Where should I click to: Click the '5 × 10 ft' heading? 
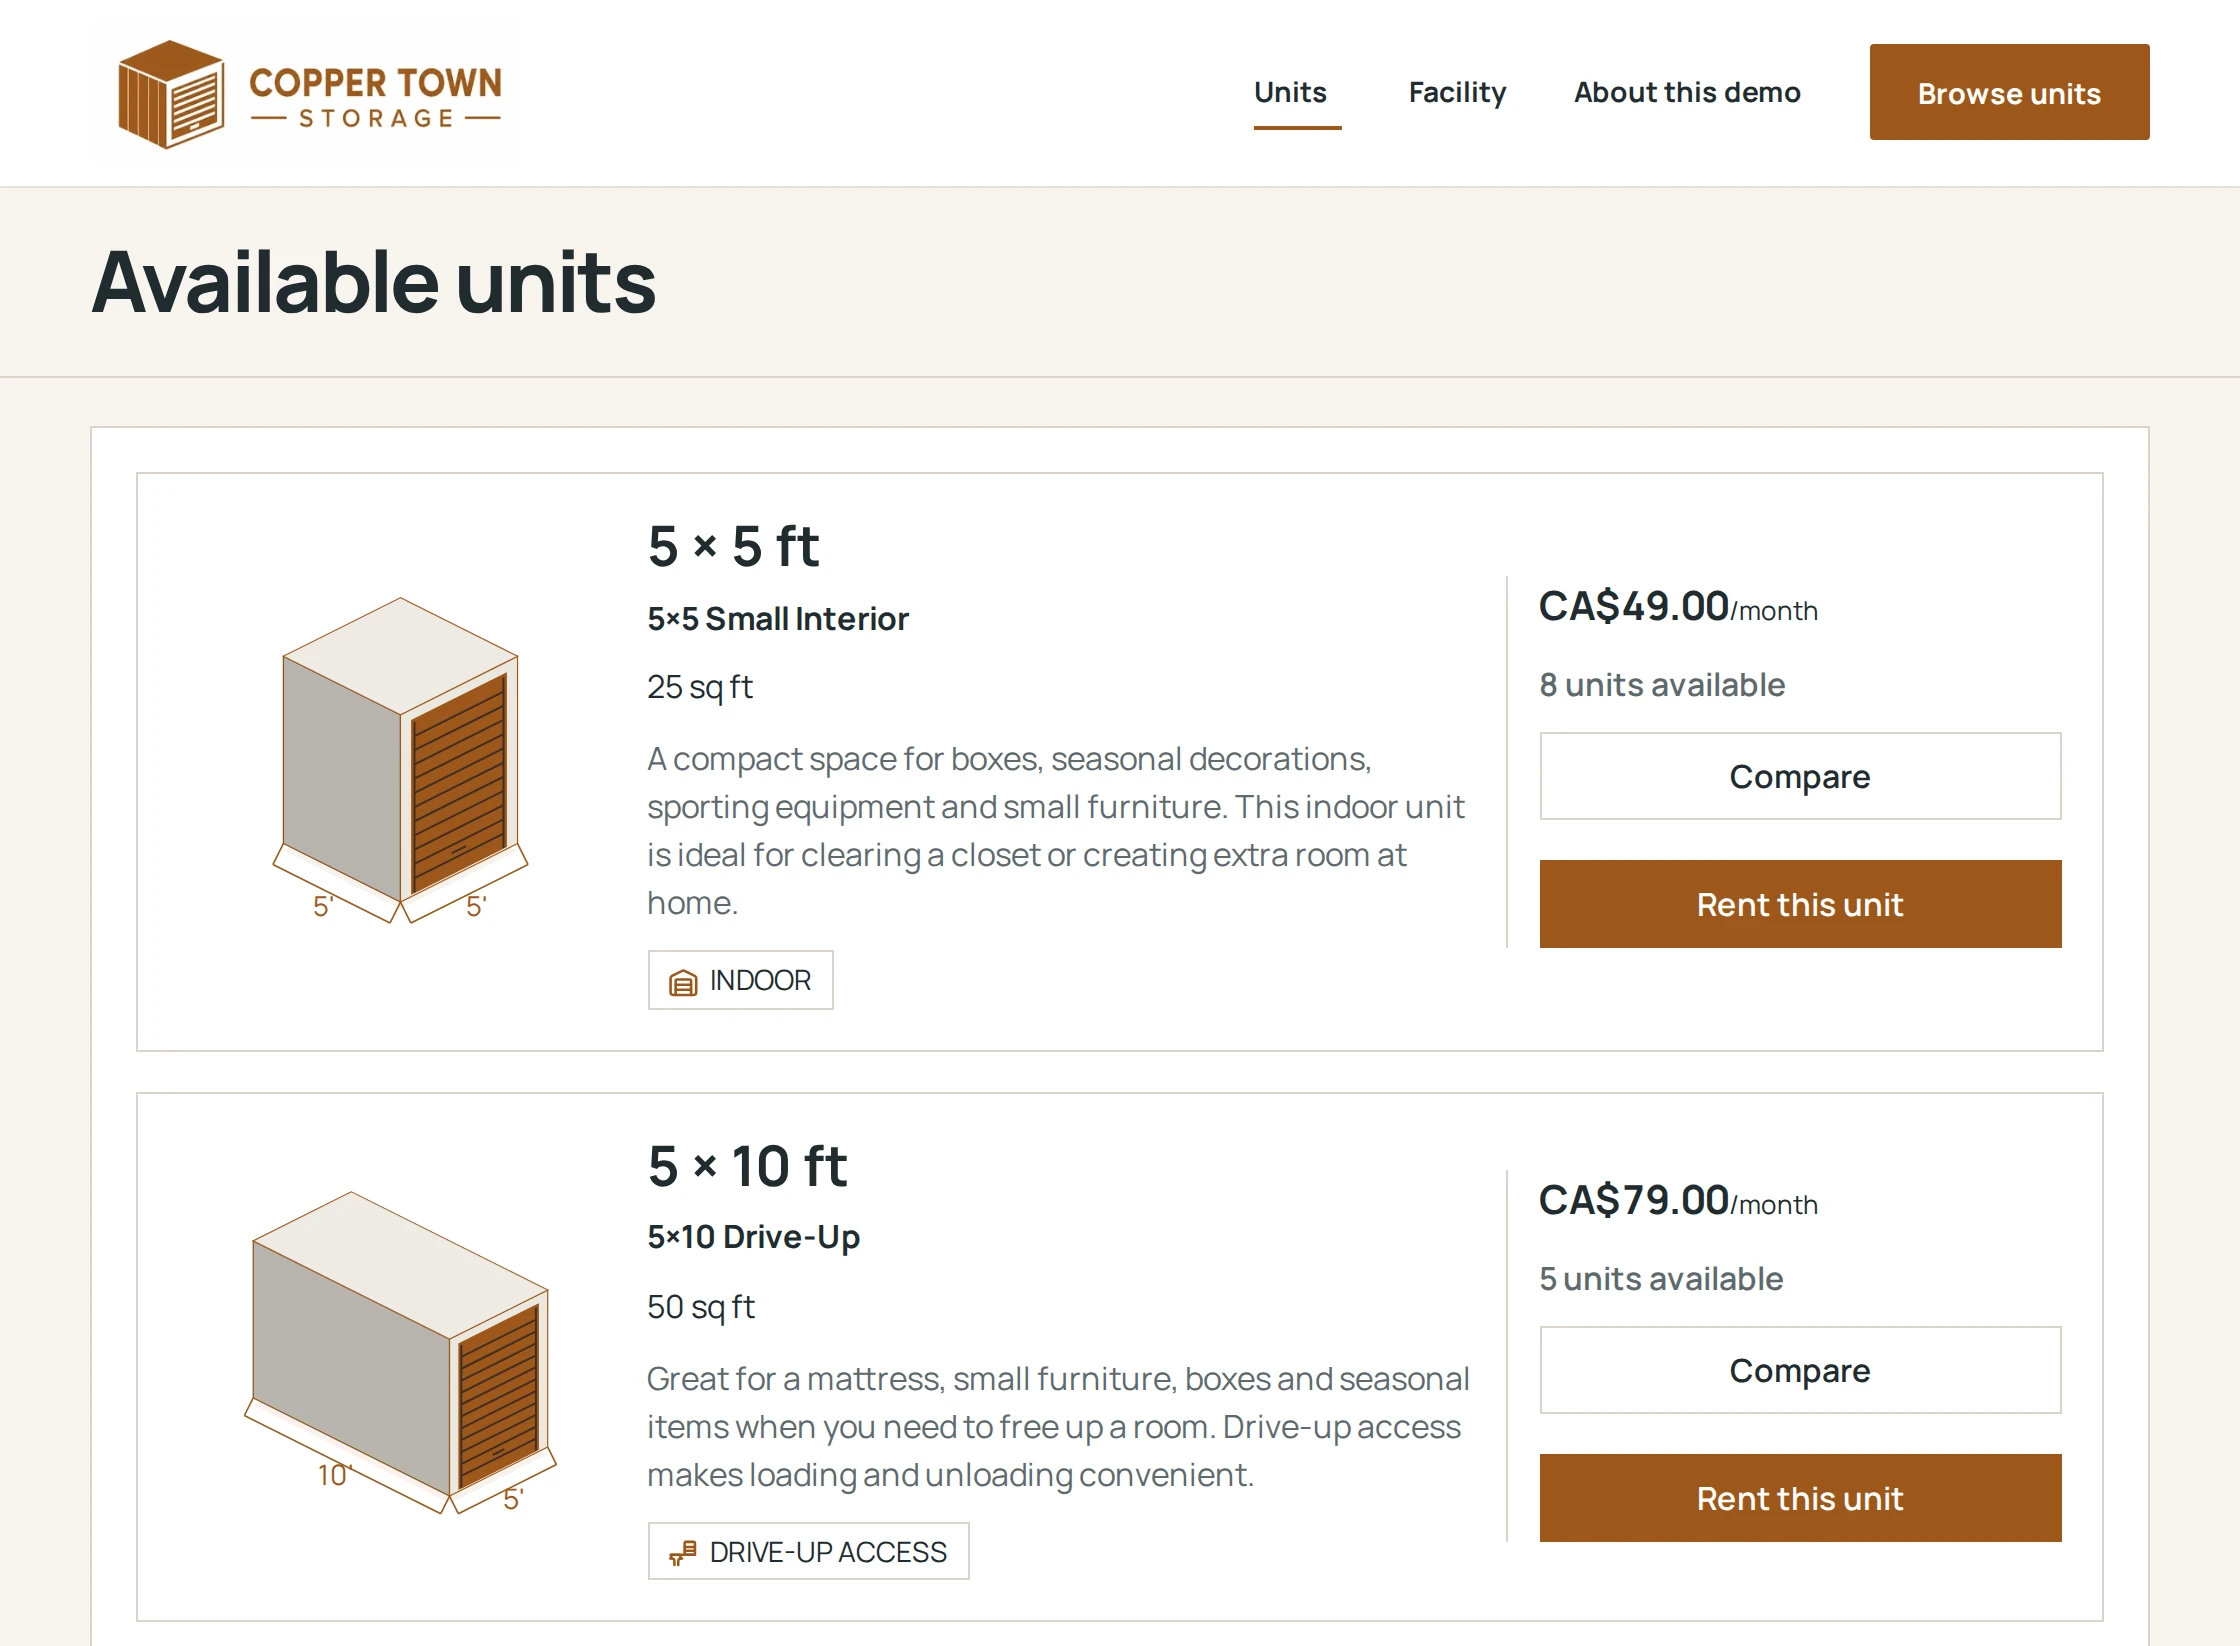click(x=747, y=1166)
